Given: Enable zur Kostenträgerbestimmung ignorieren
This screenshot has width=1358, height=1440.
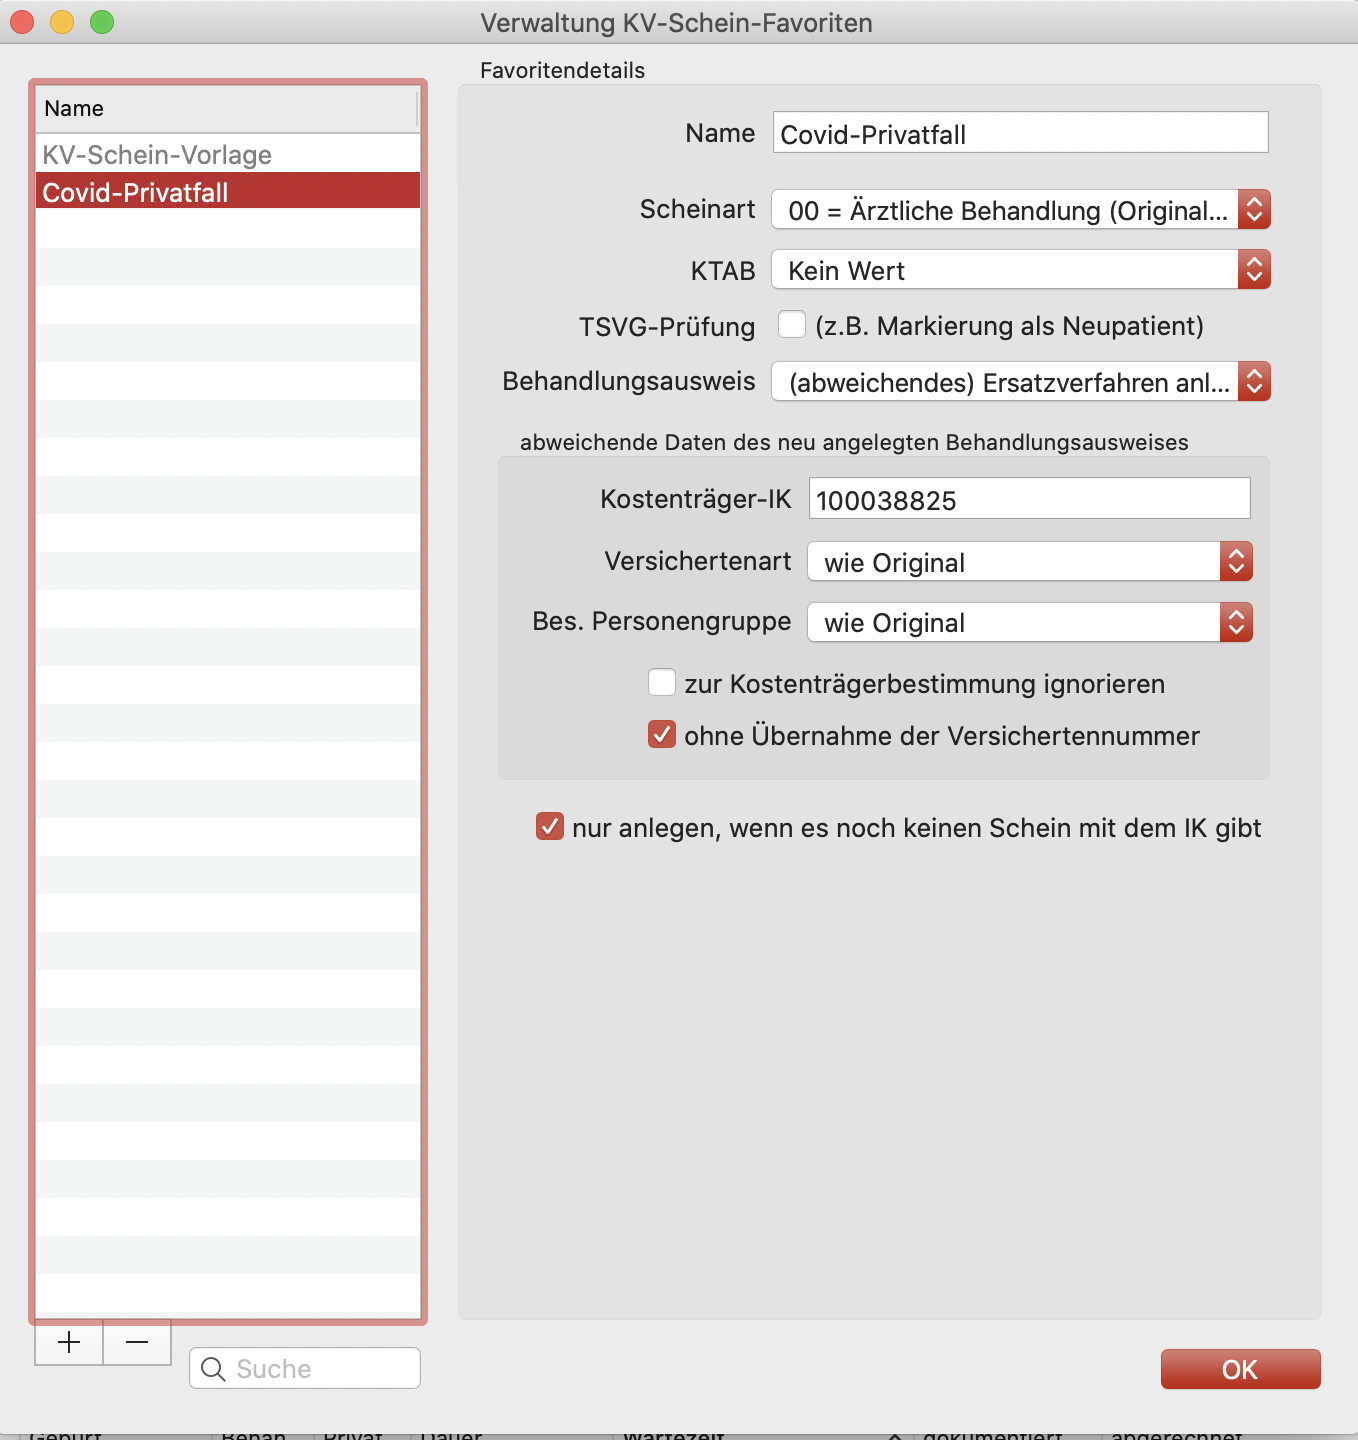Looking at the screenshot, I should coord(662,683).
